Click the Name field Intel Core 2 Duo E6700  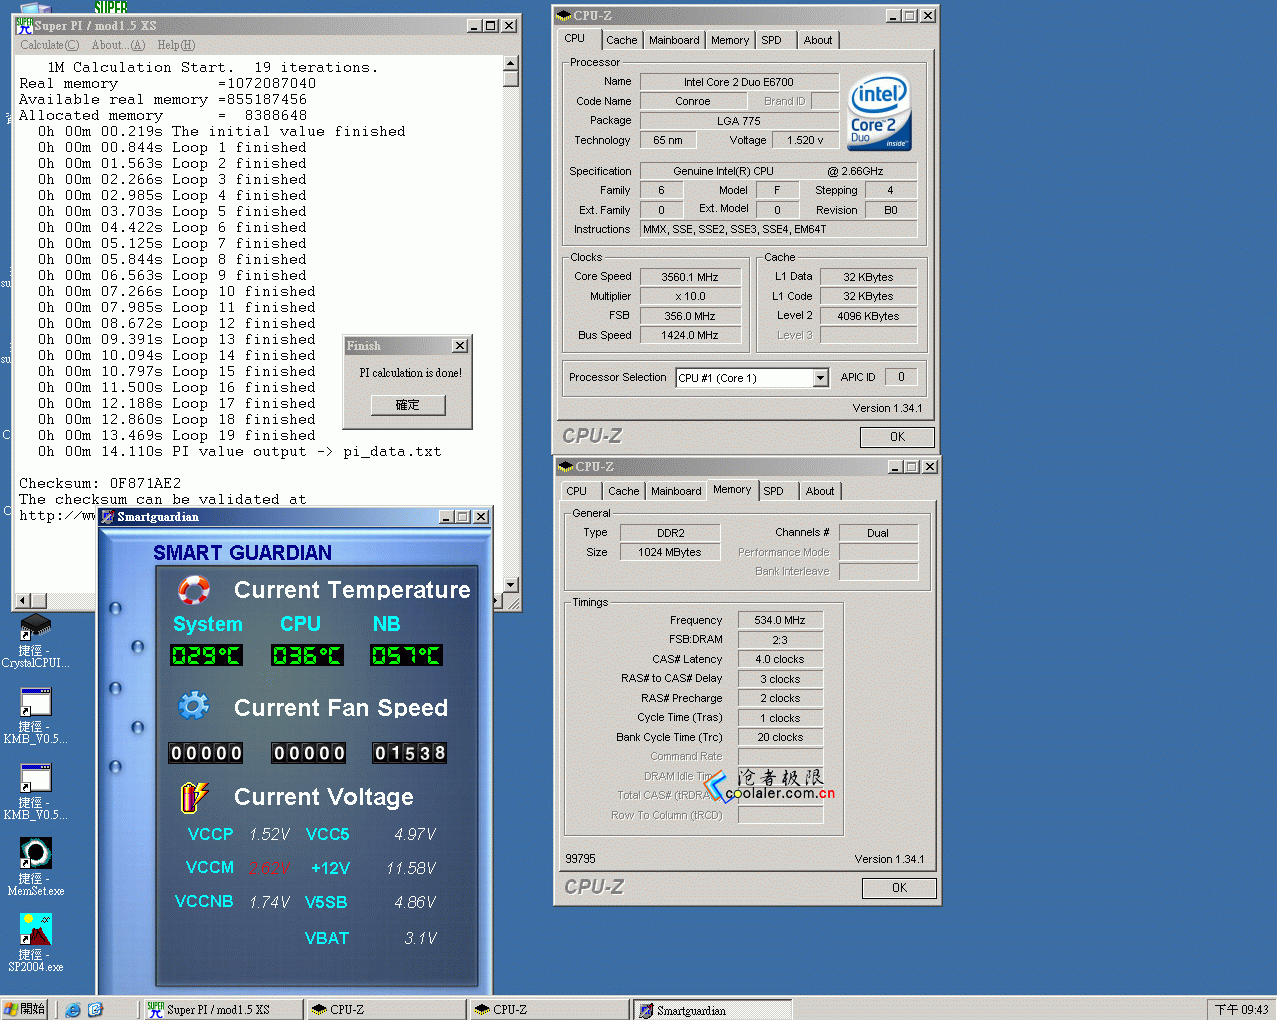coord(739,82)
